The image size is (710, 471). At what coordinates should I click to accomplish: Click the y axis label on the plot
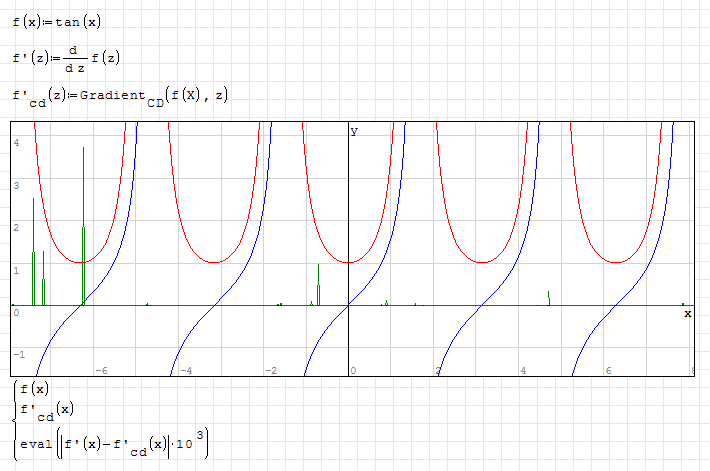coord(354,130)
